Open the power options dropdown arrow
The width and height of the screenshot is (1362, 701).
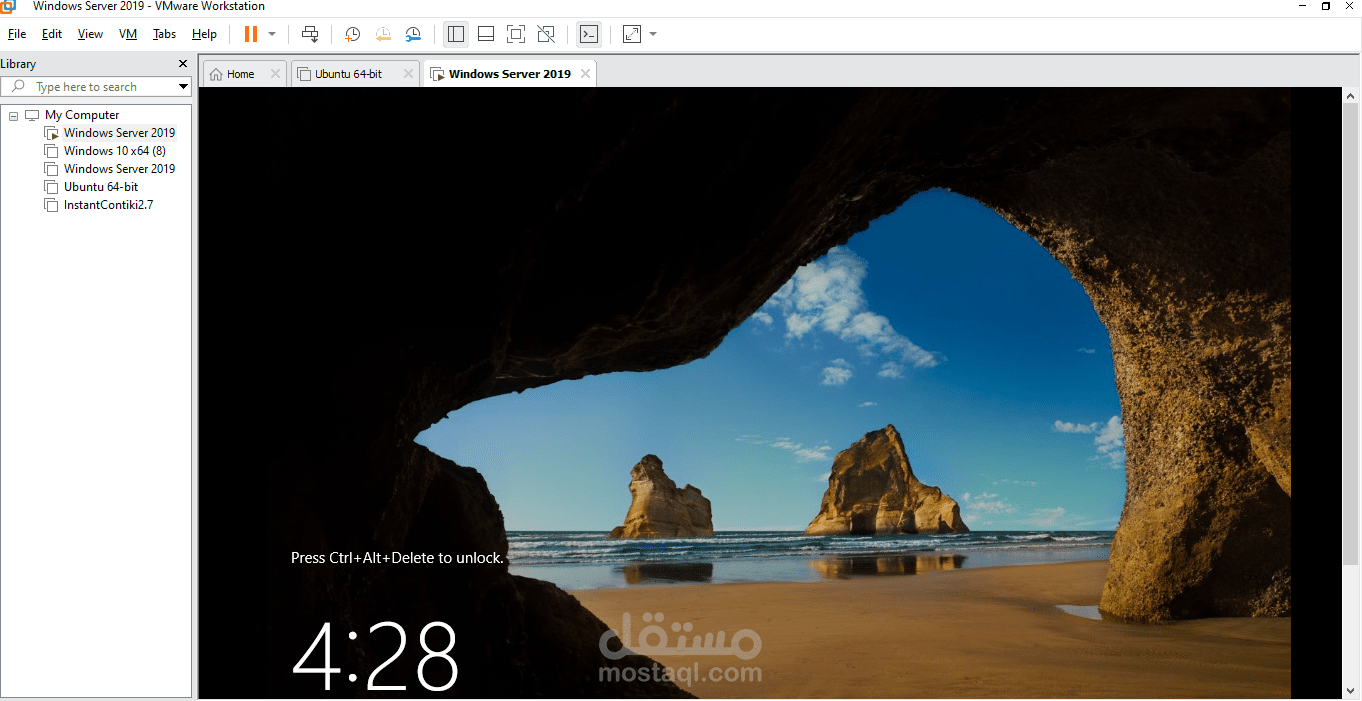(272, 34)
